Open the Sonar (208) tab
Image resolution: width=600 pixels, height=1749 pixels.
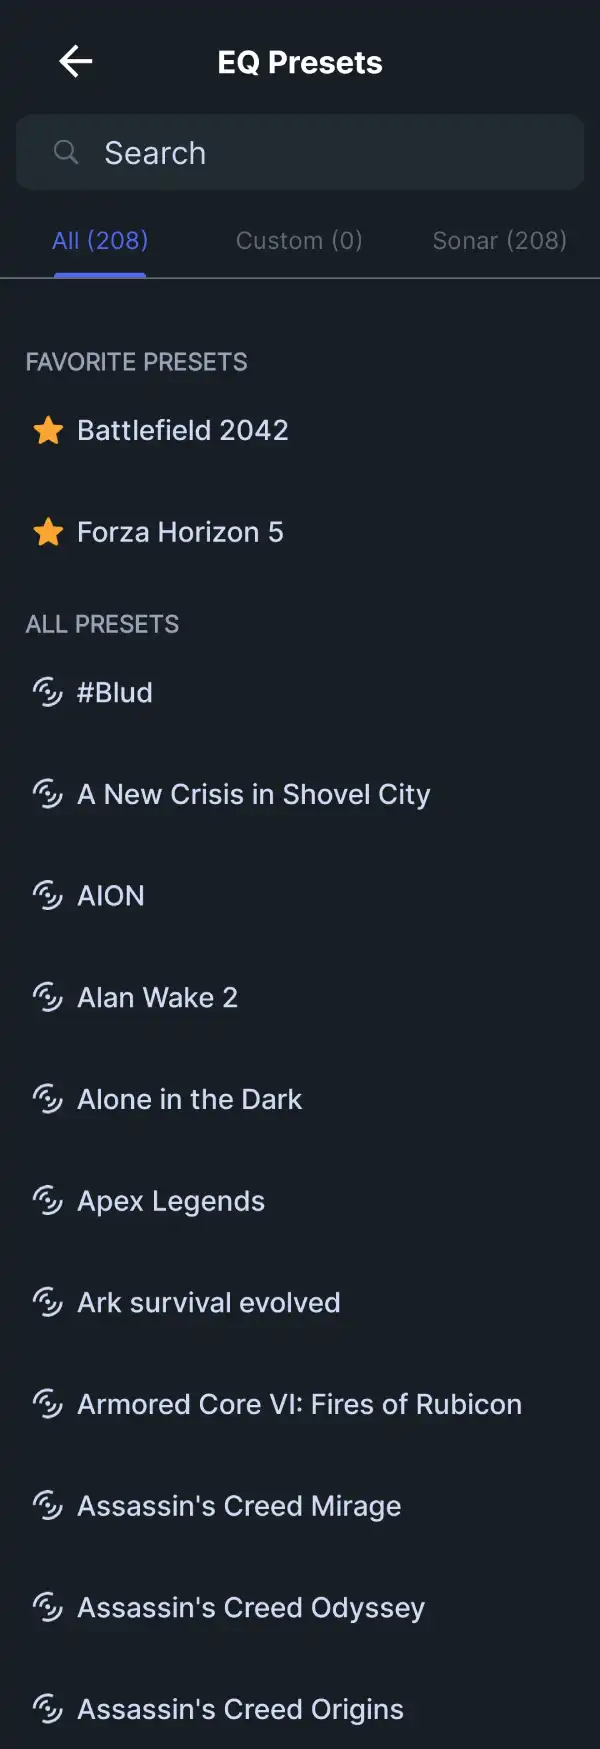click(499, 240)
